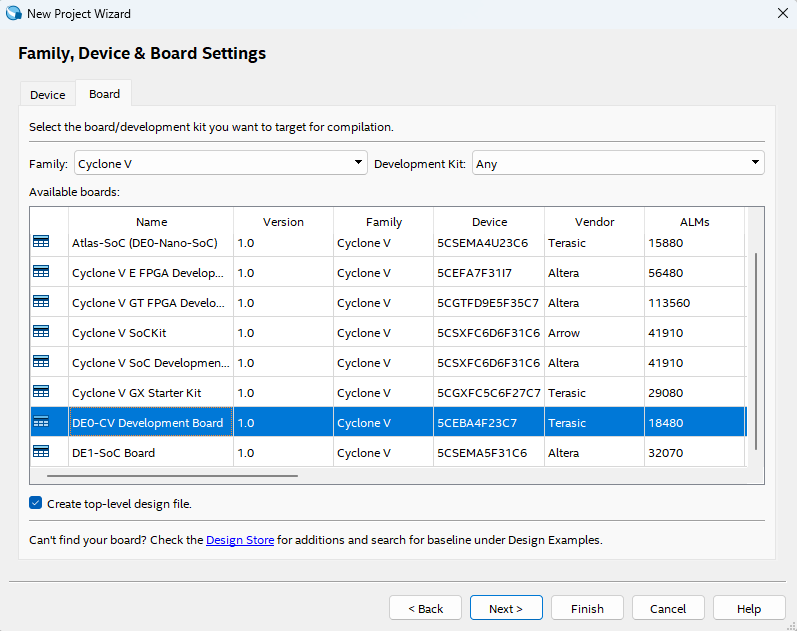Open the Design Store link
Image resolution: width=797 pixels, height=631 pixels.
(x=240, y=540)
